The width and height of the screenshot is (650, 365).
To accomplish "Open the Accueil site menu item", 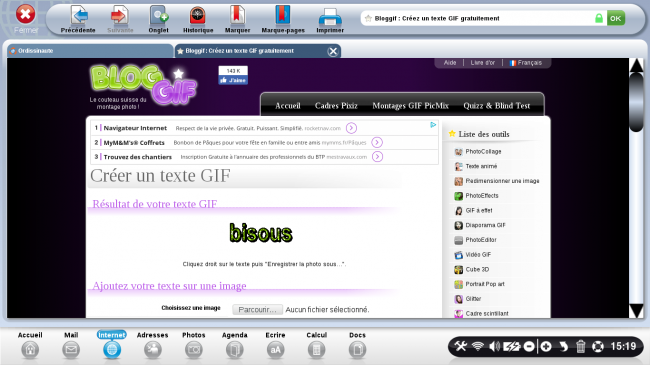I will 288,106.
